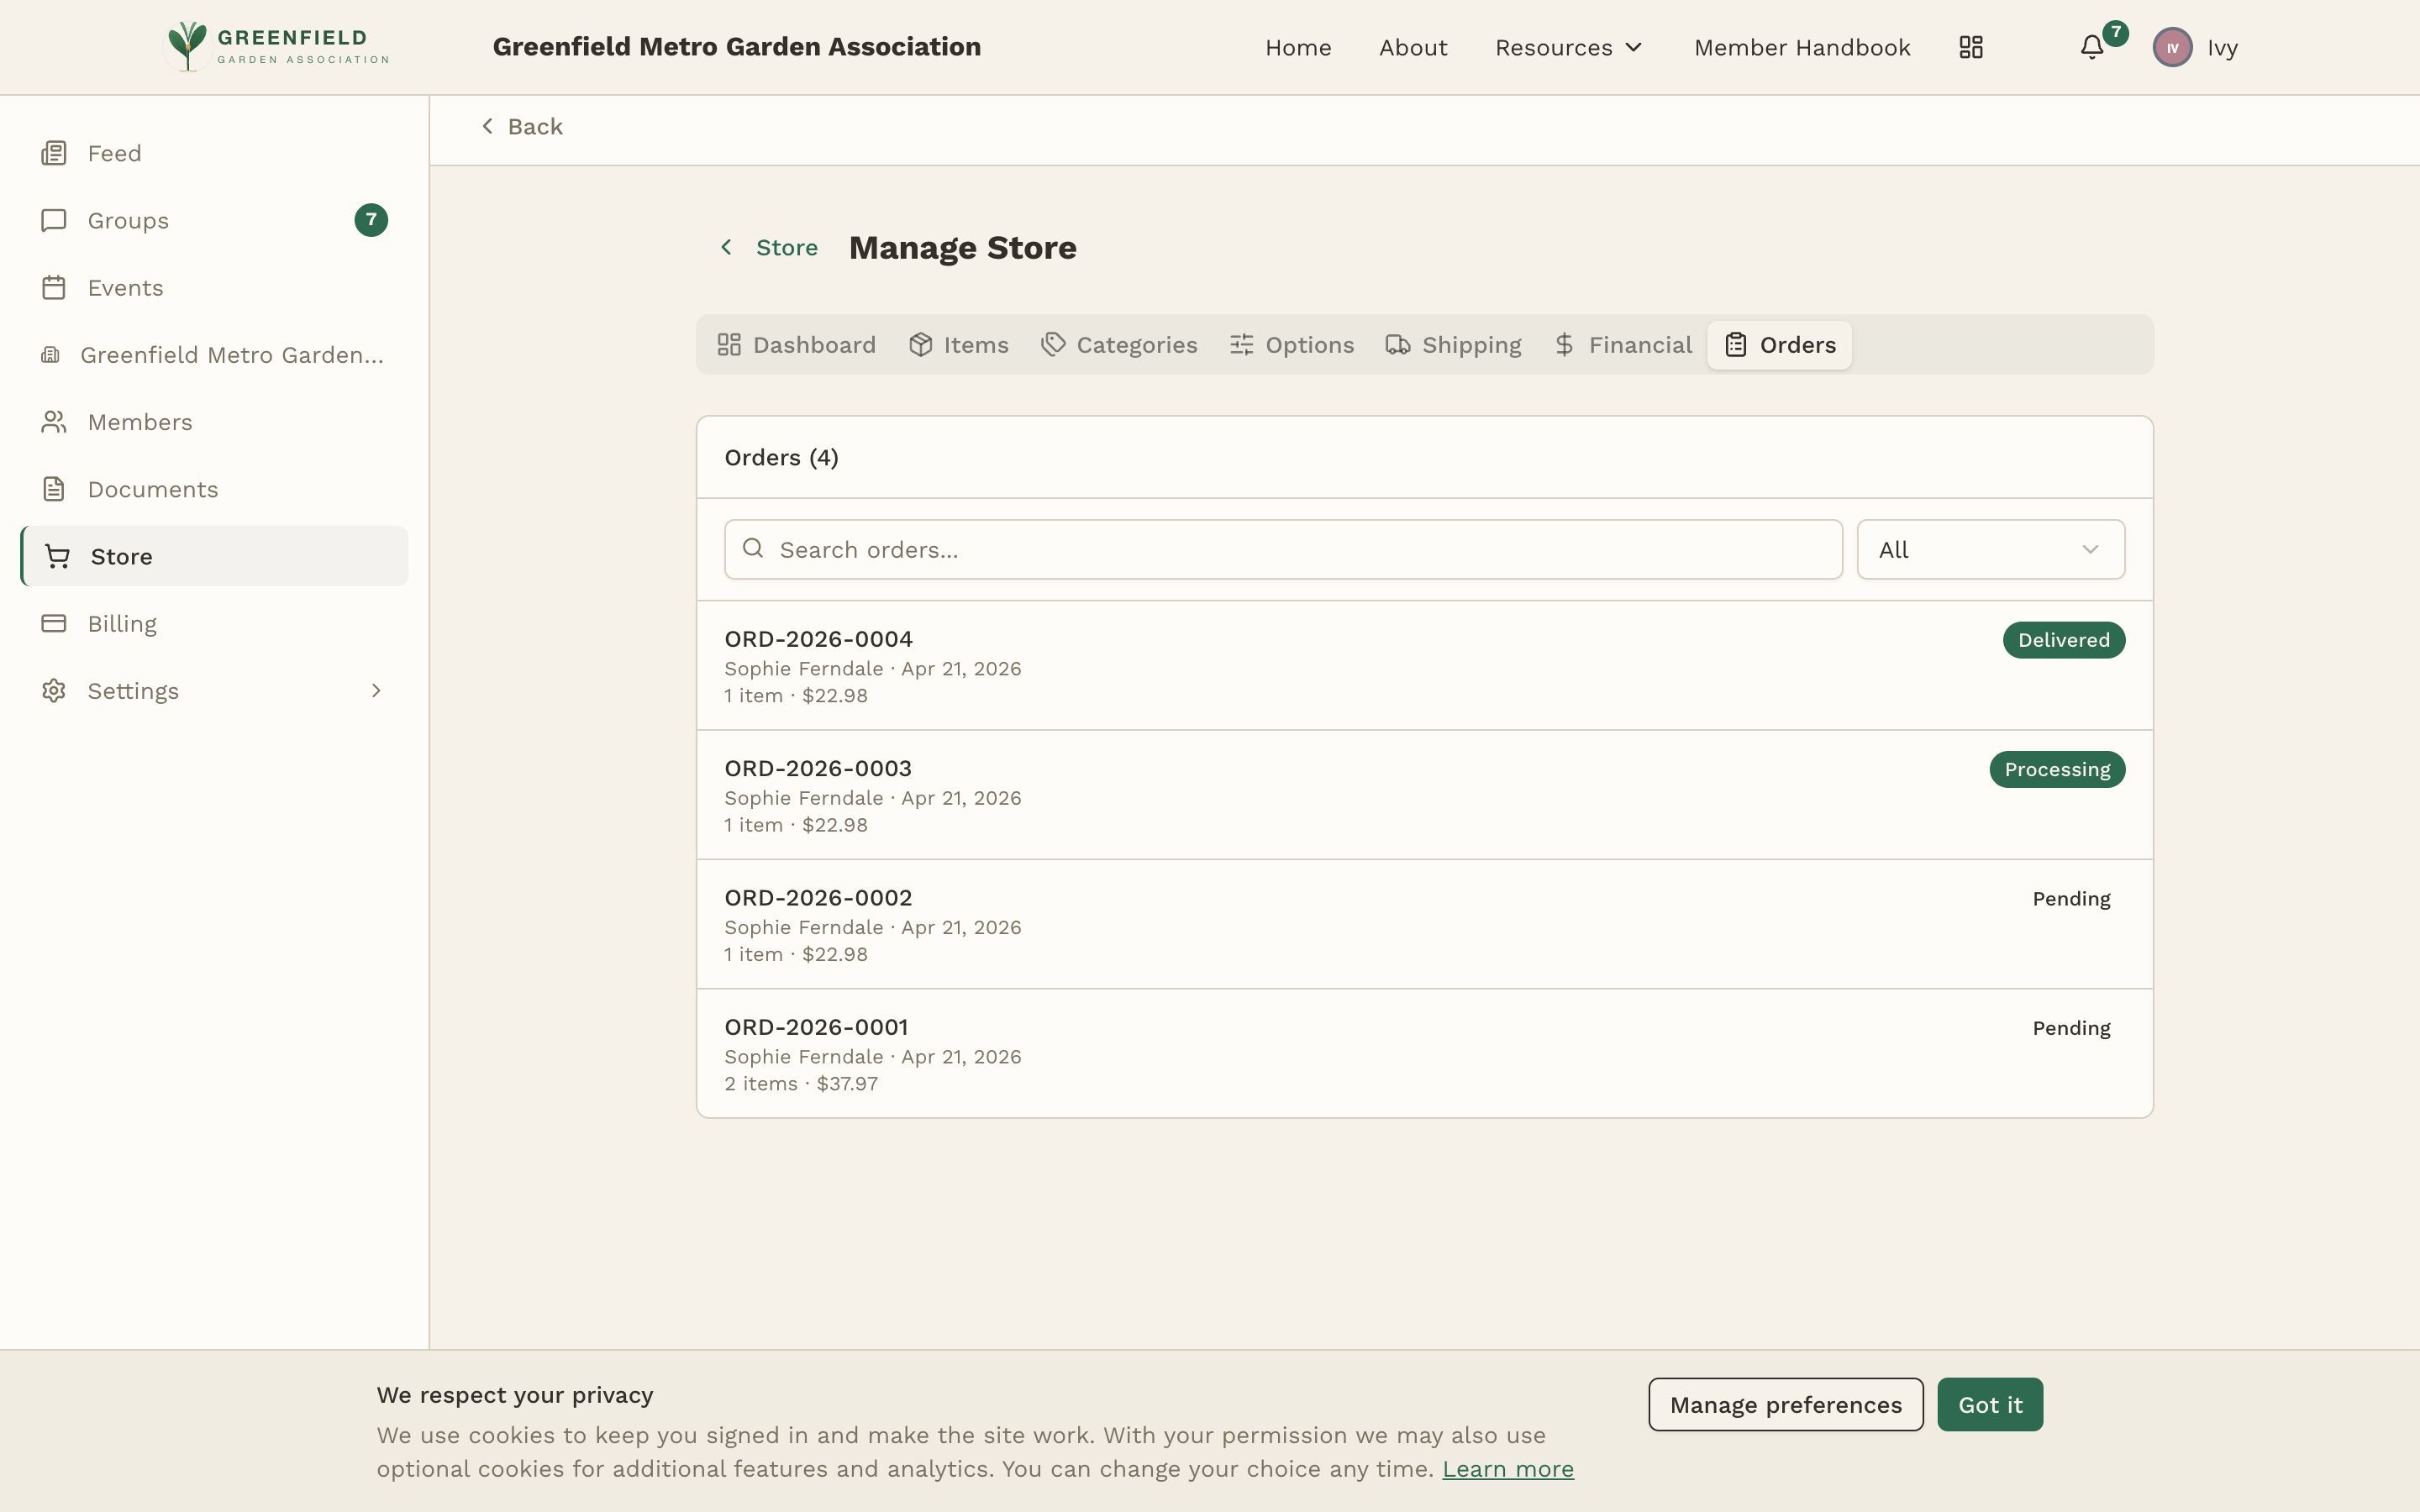Open the All status filter dropdown
The width and height of the screenshot is (2420, 1512).
[1990, 549]
